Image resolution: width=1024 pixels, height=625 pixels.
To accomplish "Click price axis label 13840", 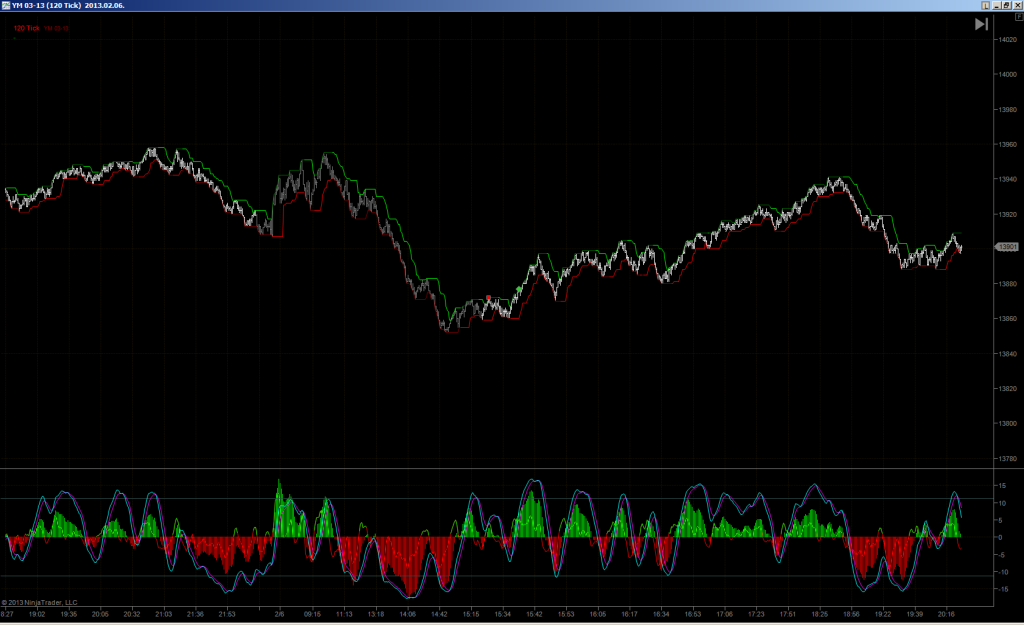I will click(x=1008, y=354).
